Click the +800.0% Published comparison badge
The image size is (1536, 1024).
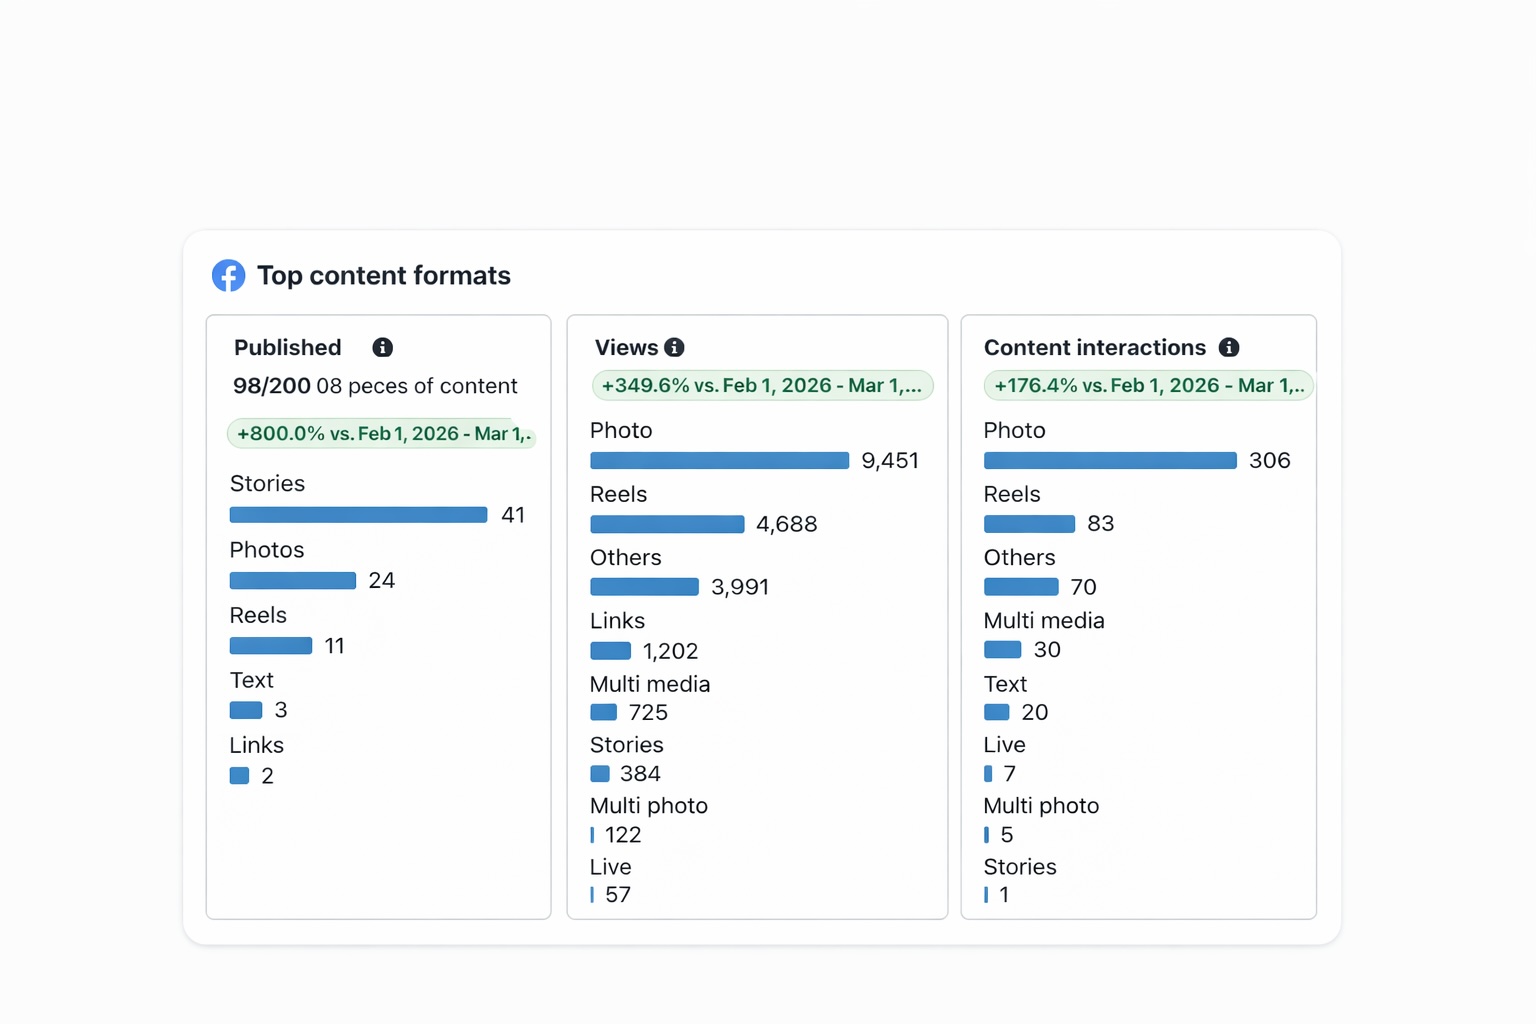coord(382,434)
